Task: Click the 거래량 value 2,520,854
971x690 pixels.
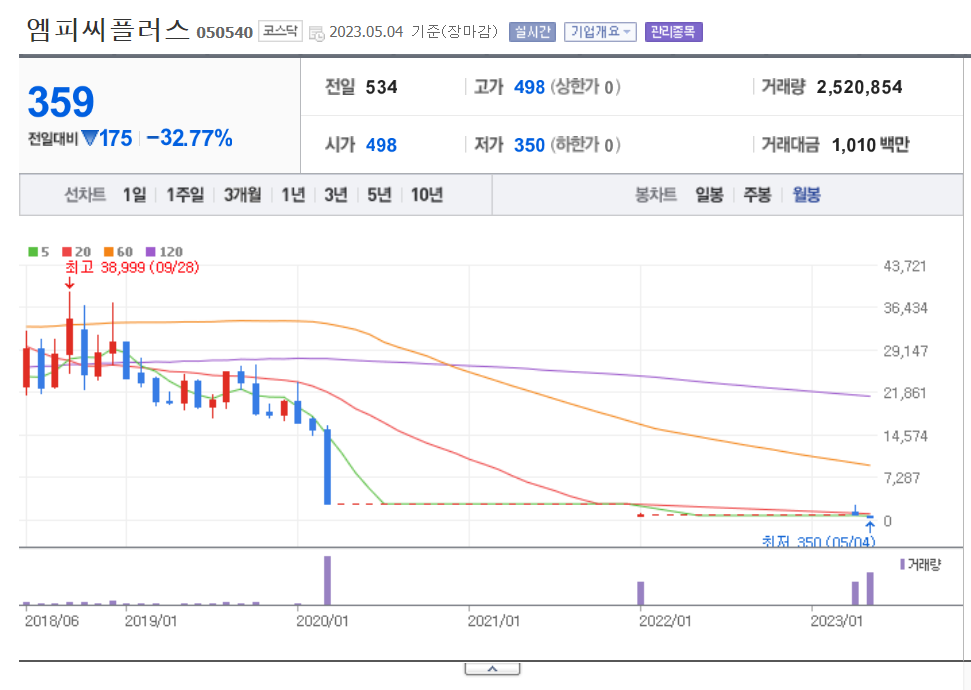Action: (860, 87)
